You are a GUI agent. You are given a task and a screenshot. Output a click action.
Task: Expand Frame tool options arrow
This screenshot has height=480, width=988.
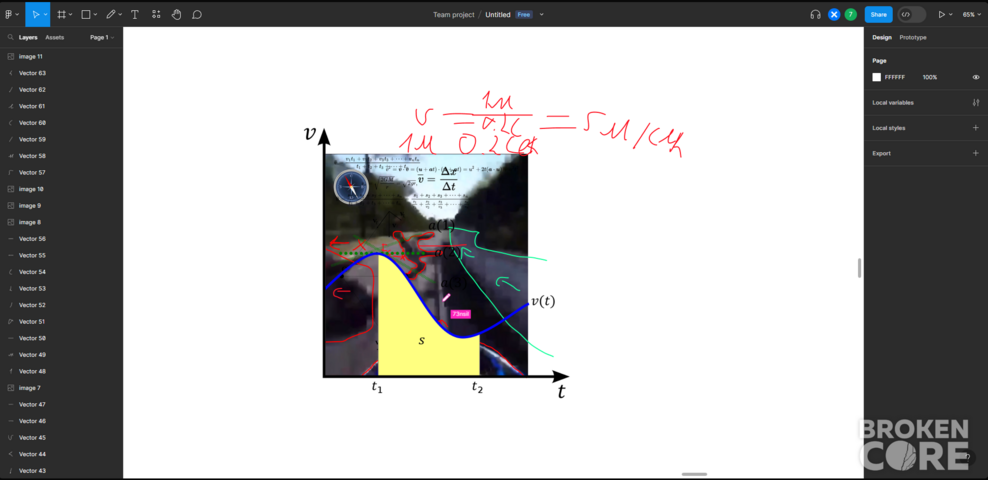(x=70, y=14)
